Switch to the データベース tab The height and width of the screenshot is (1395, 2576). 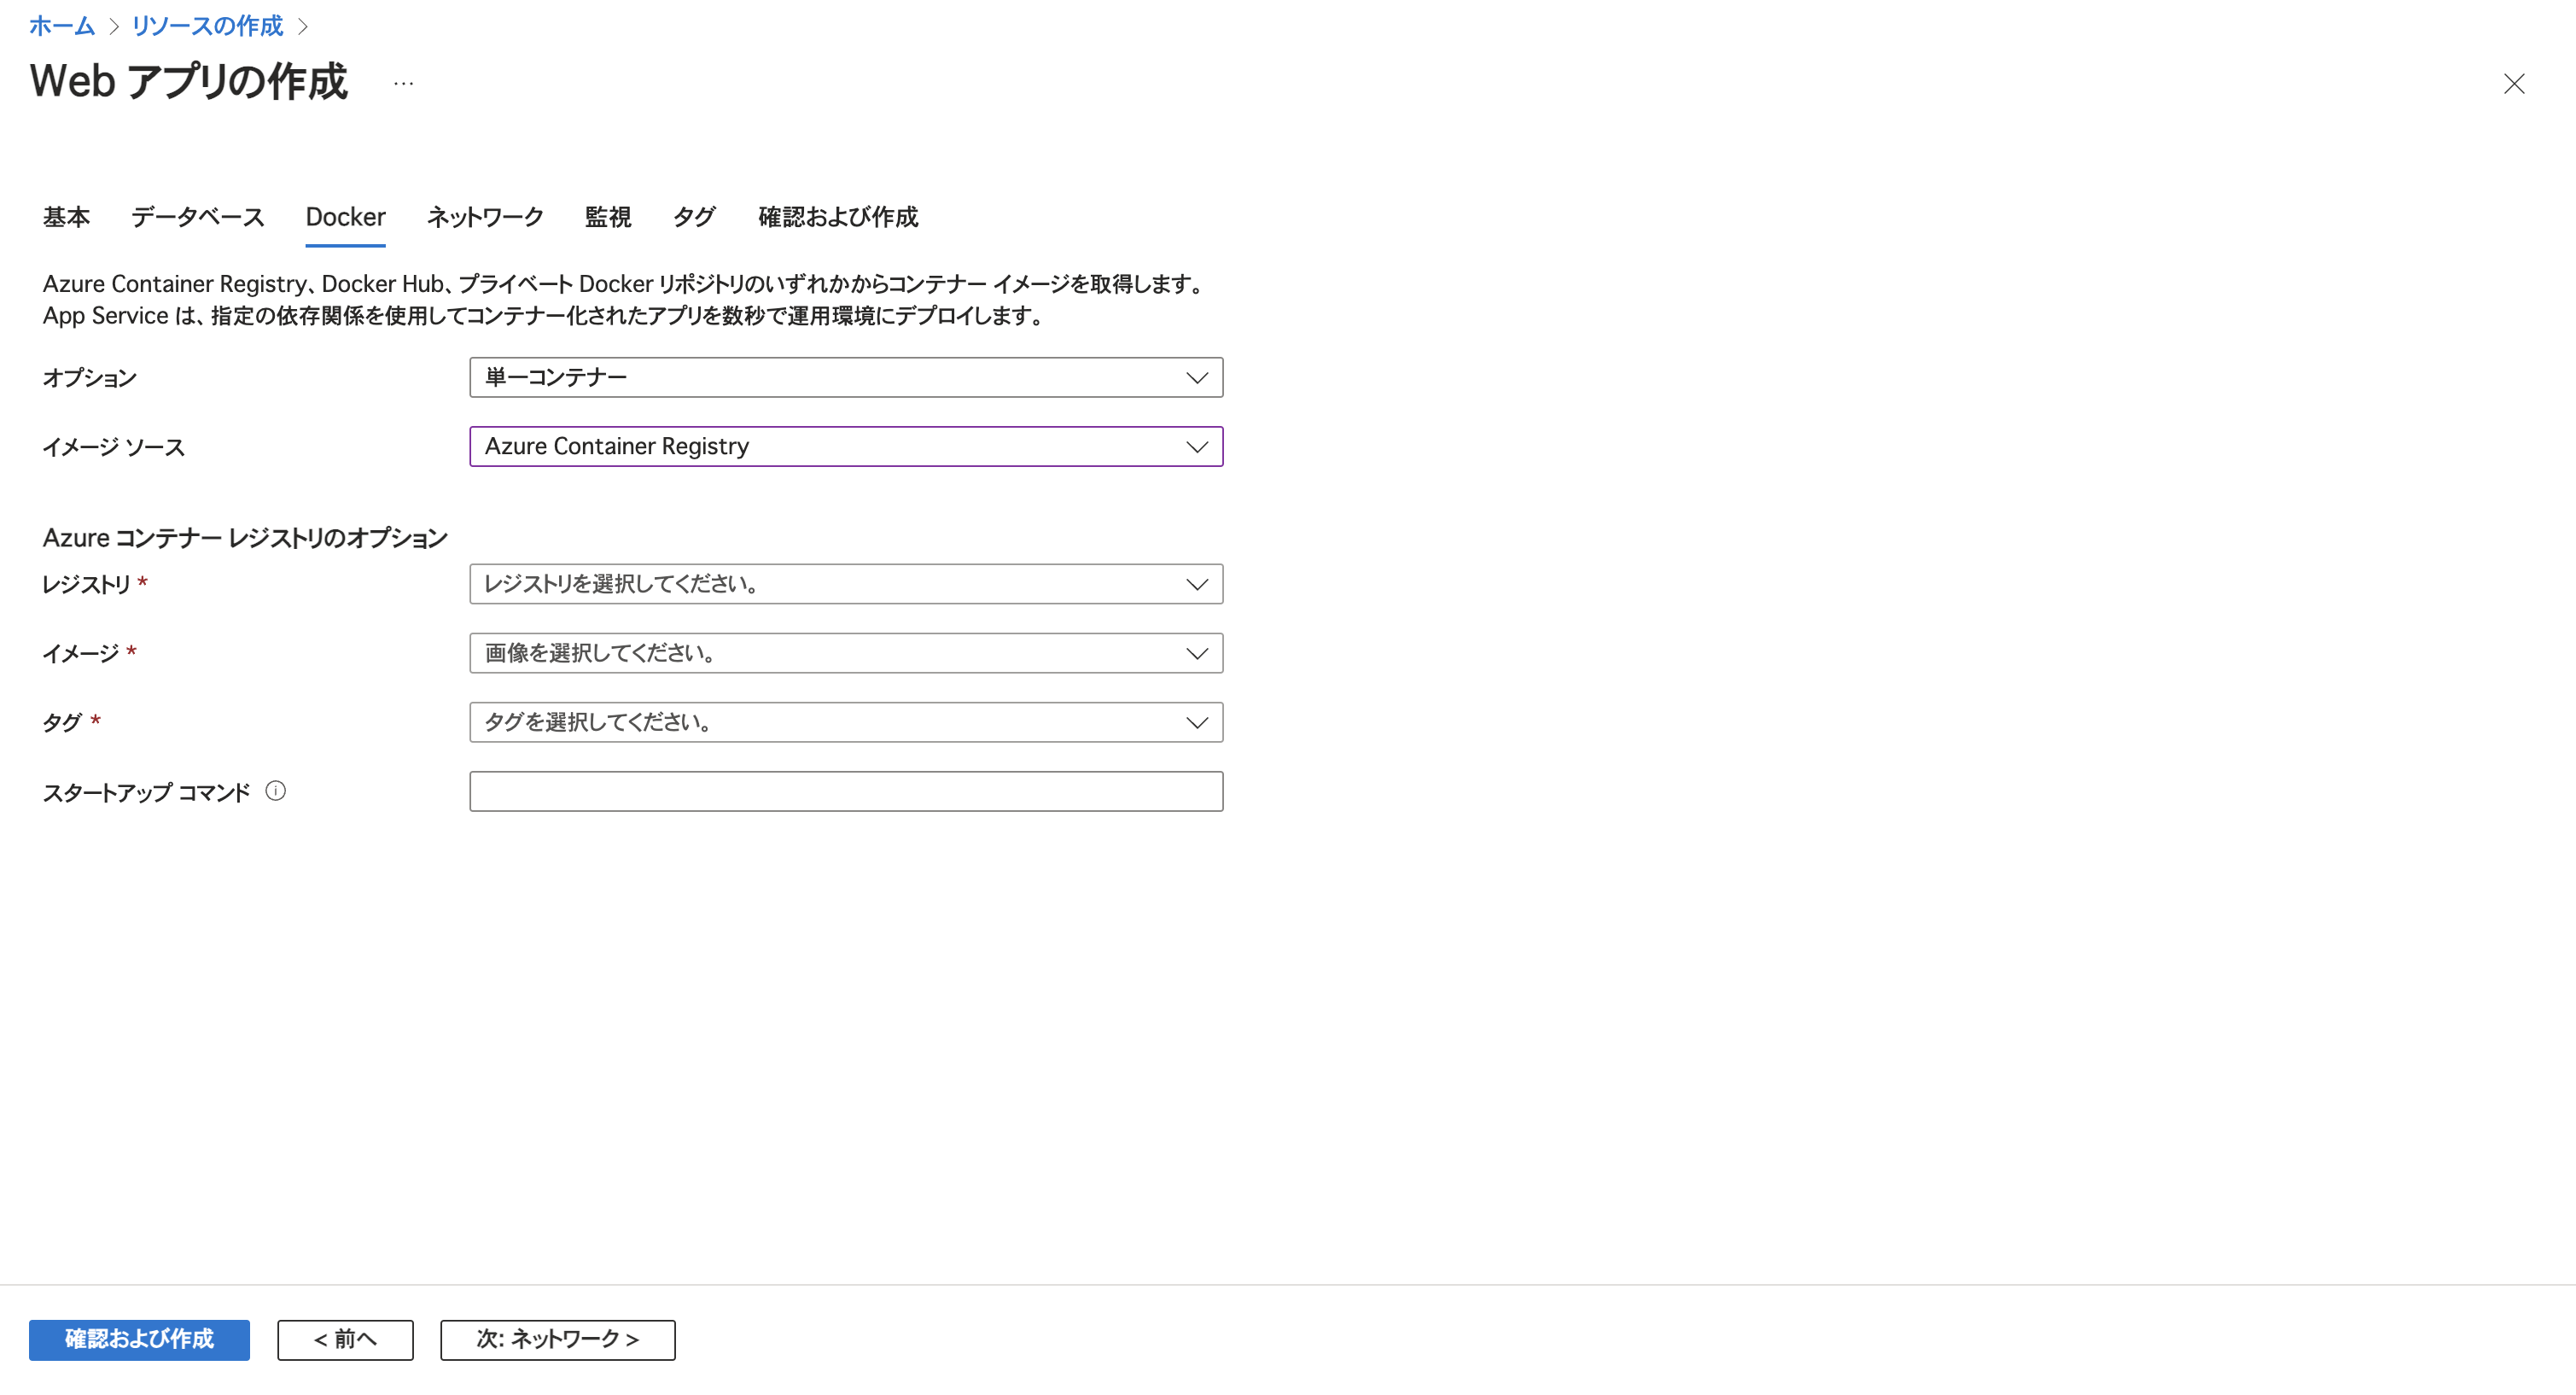(x=196, y=217)
